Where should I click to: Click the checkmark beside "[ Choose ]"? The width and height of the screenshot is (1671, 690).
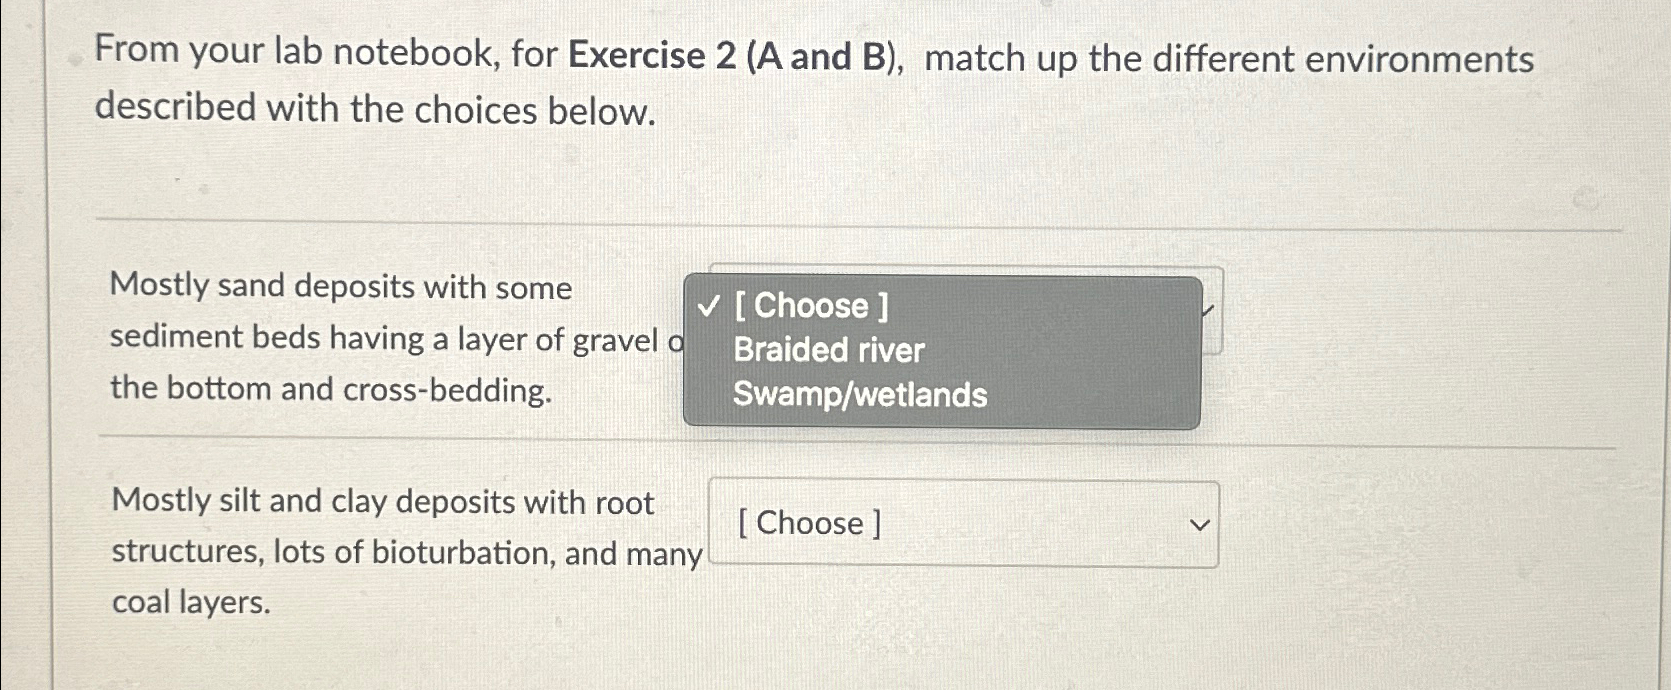[709, 306]
